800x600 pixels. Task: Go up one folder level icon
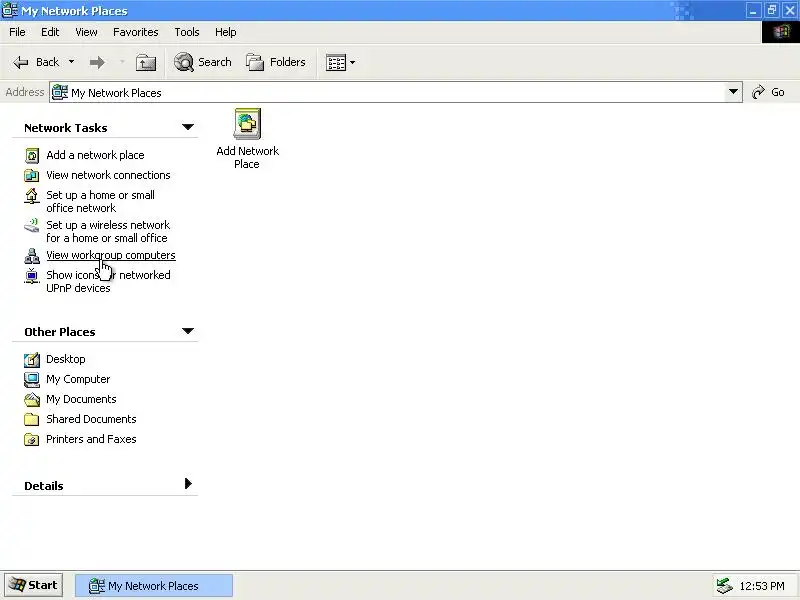pos(146,62)
